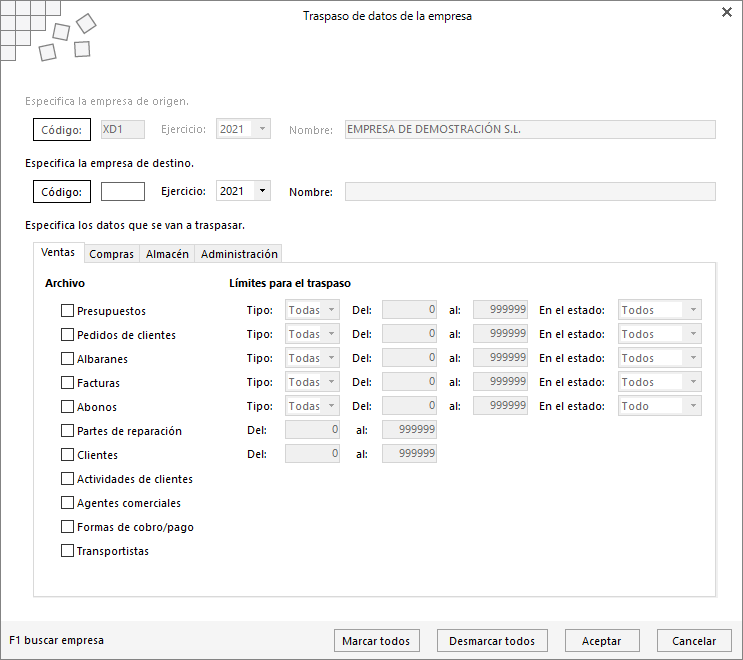Click Desmarcar todos button
This screenshot has width=743, height=660.
pyautogui.click(x=492, y=641)
